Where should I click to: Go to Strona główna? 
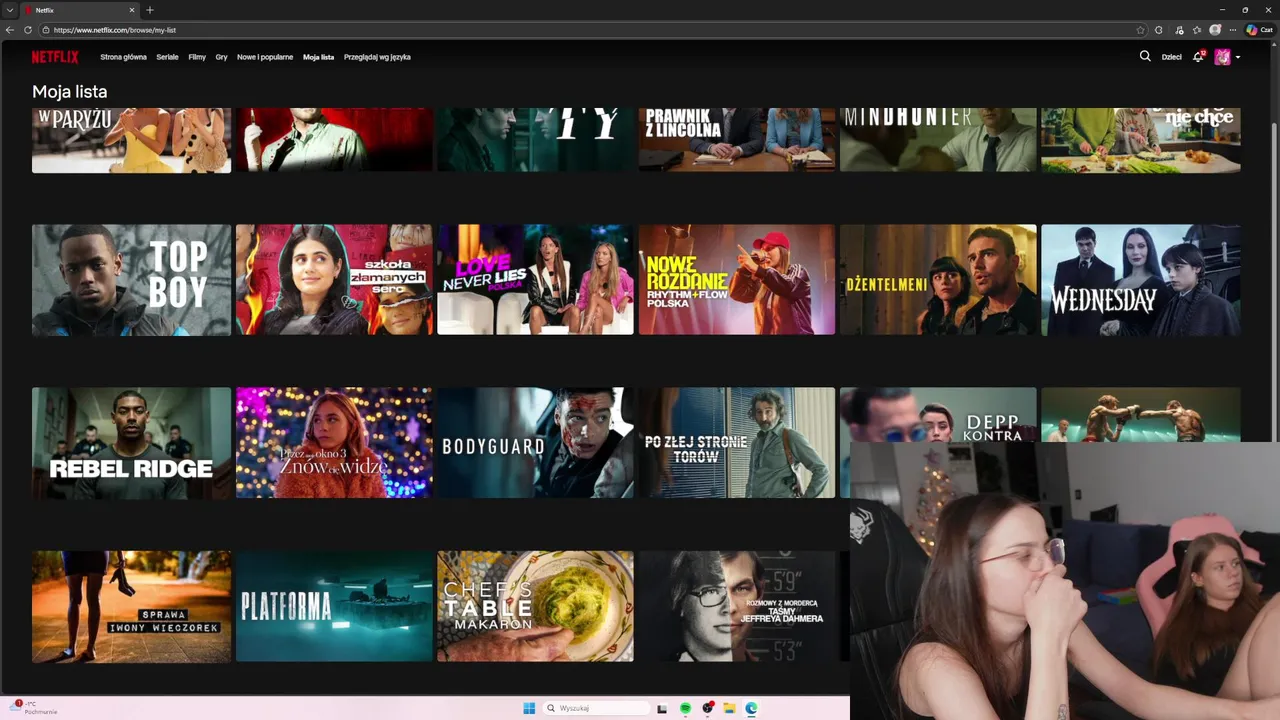tap(123, 57)
